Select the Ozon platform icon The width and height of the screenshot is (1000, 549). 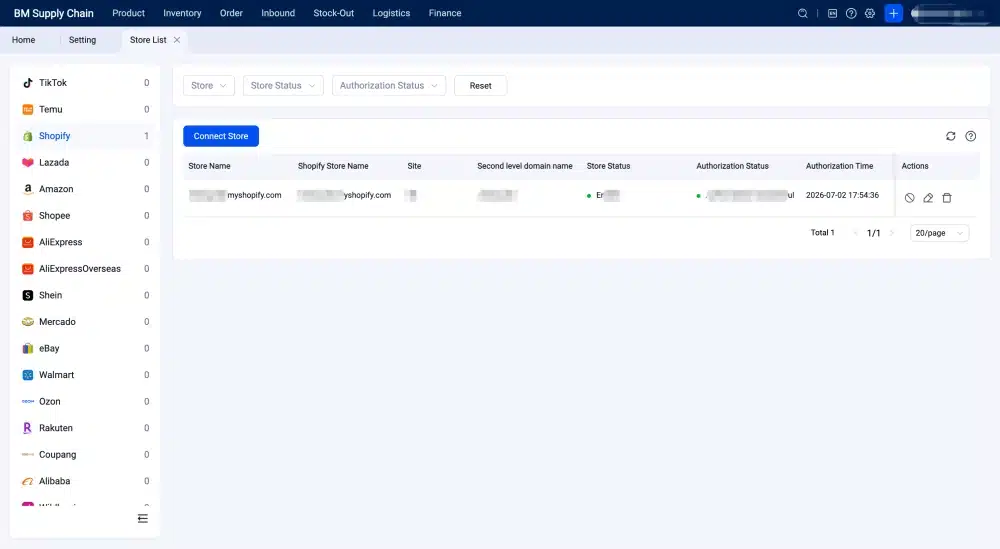(27, 402)
